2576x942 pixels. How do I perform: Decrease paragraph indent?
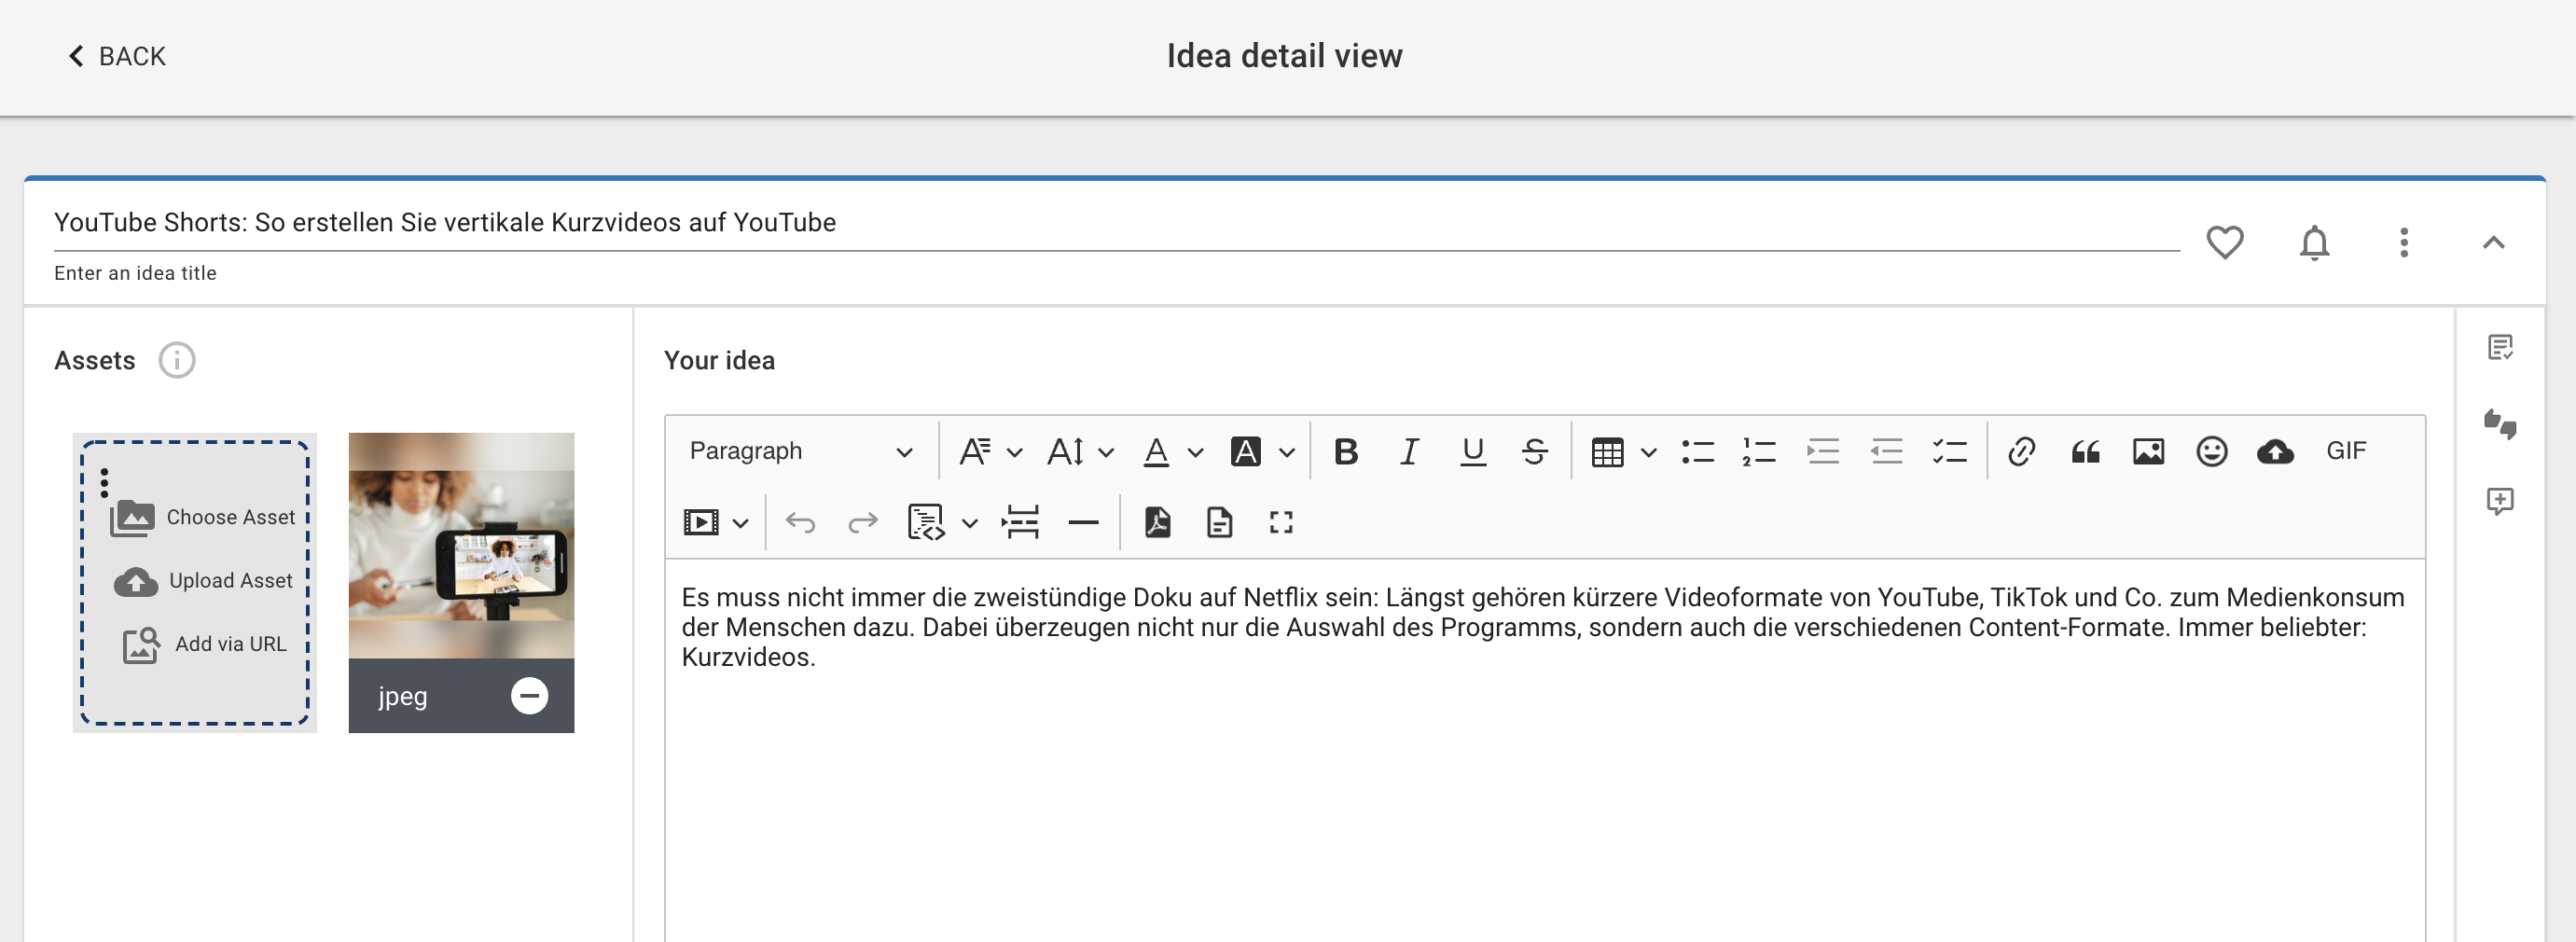pyautogui.click(x=1886, y=451)
